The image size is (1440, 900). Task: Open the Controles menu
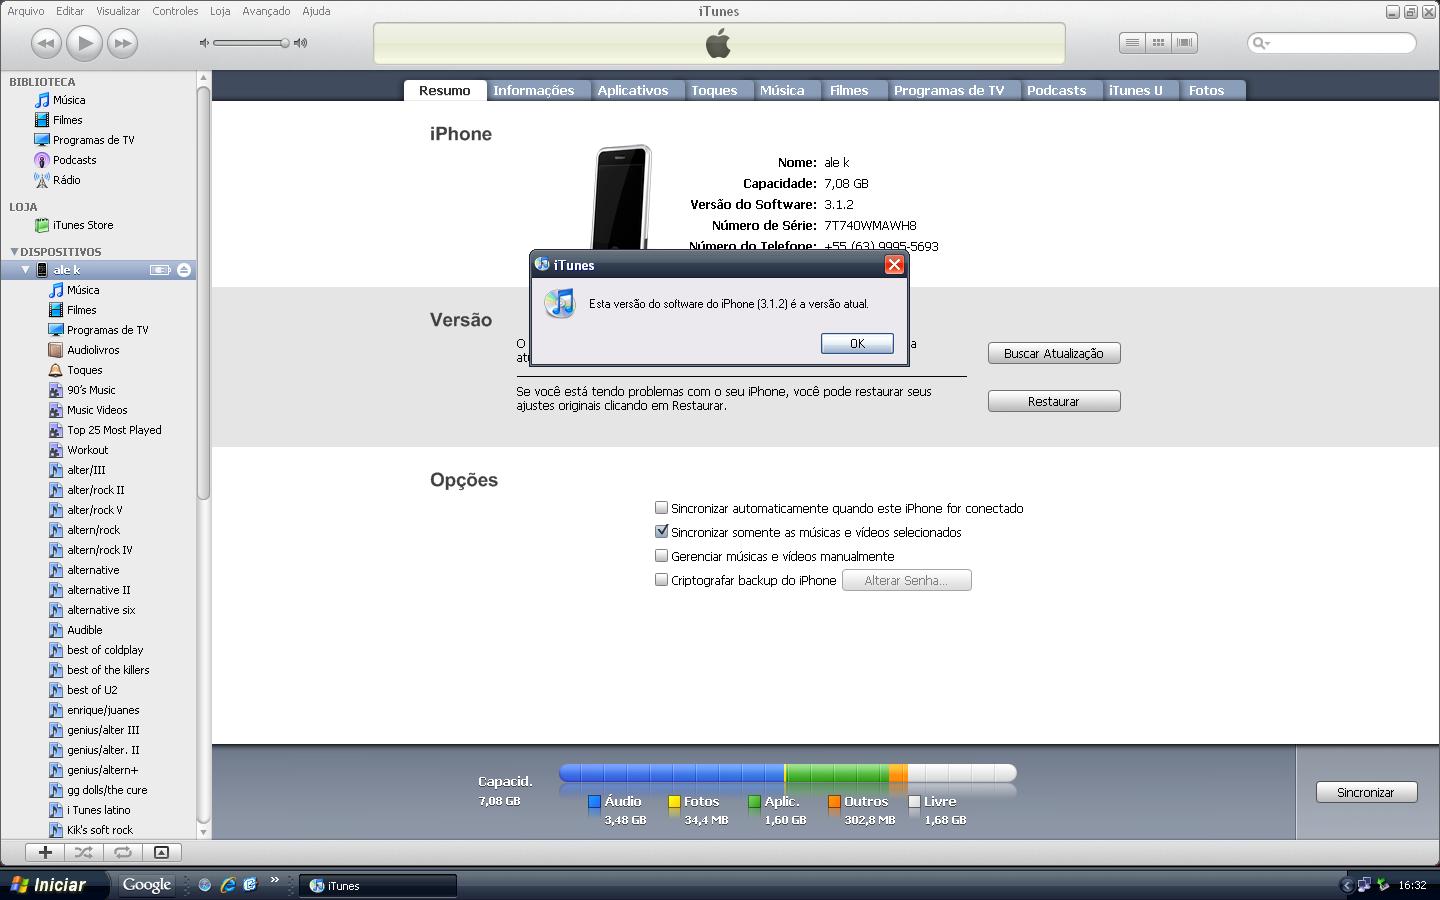click(x=175, y=11)
